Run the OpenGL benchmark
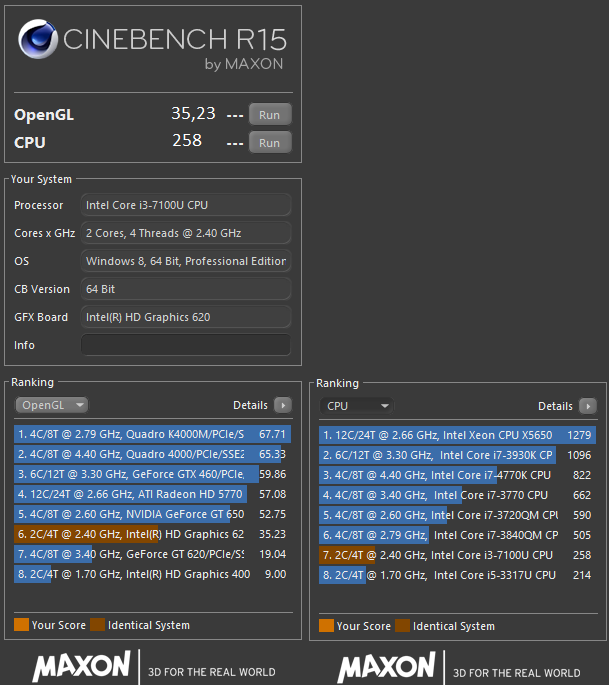Image resolution: width=609 pixels, height=685 pixels. [x=269, y=115]
